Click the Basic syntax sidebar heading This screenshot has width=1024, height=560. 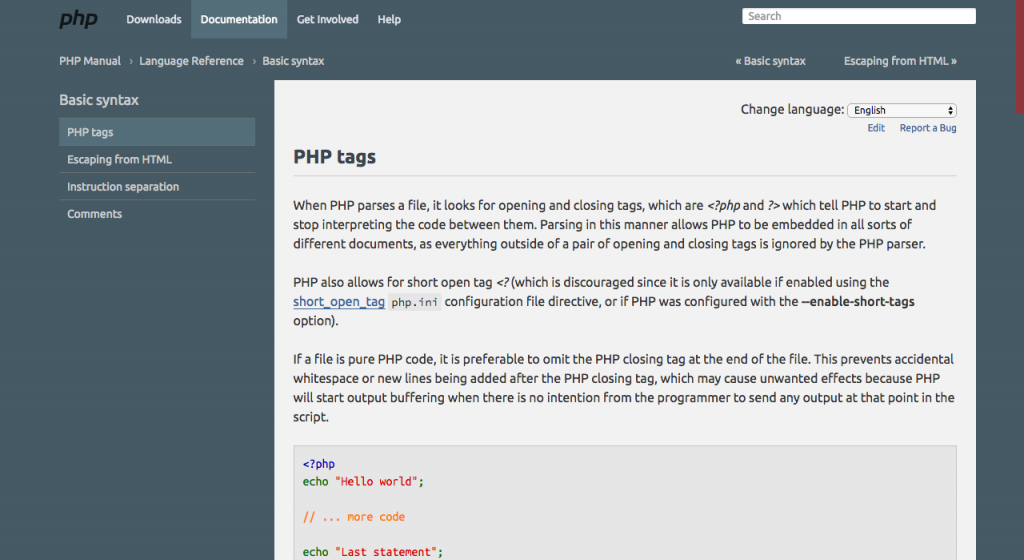[99, 100]
